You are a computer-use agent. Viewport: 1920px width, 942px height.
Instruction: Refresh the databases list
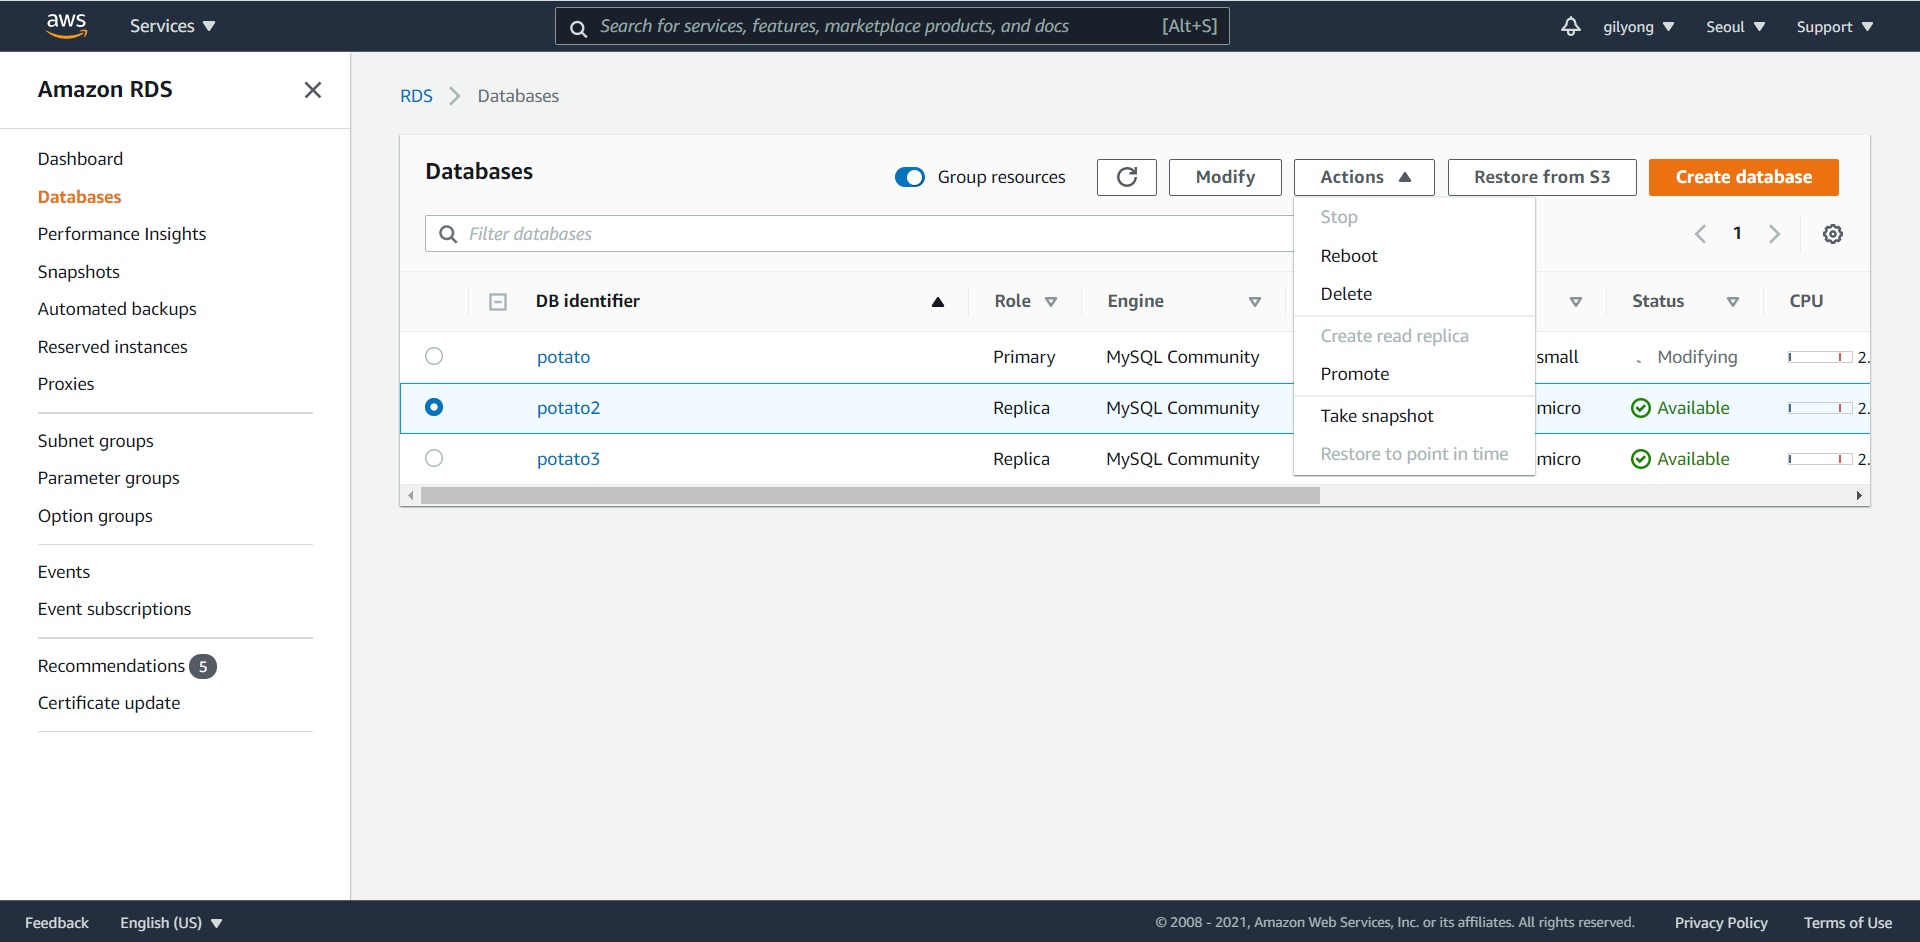pyautogui.click(x=1126, y=177)
